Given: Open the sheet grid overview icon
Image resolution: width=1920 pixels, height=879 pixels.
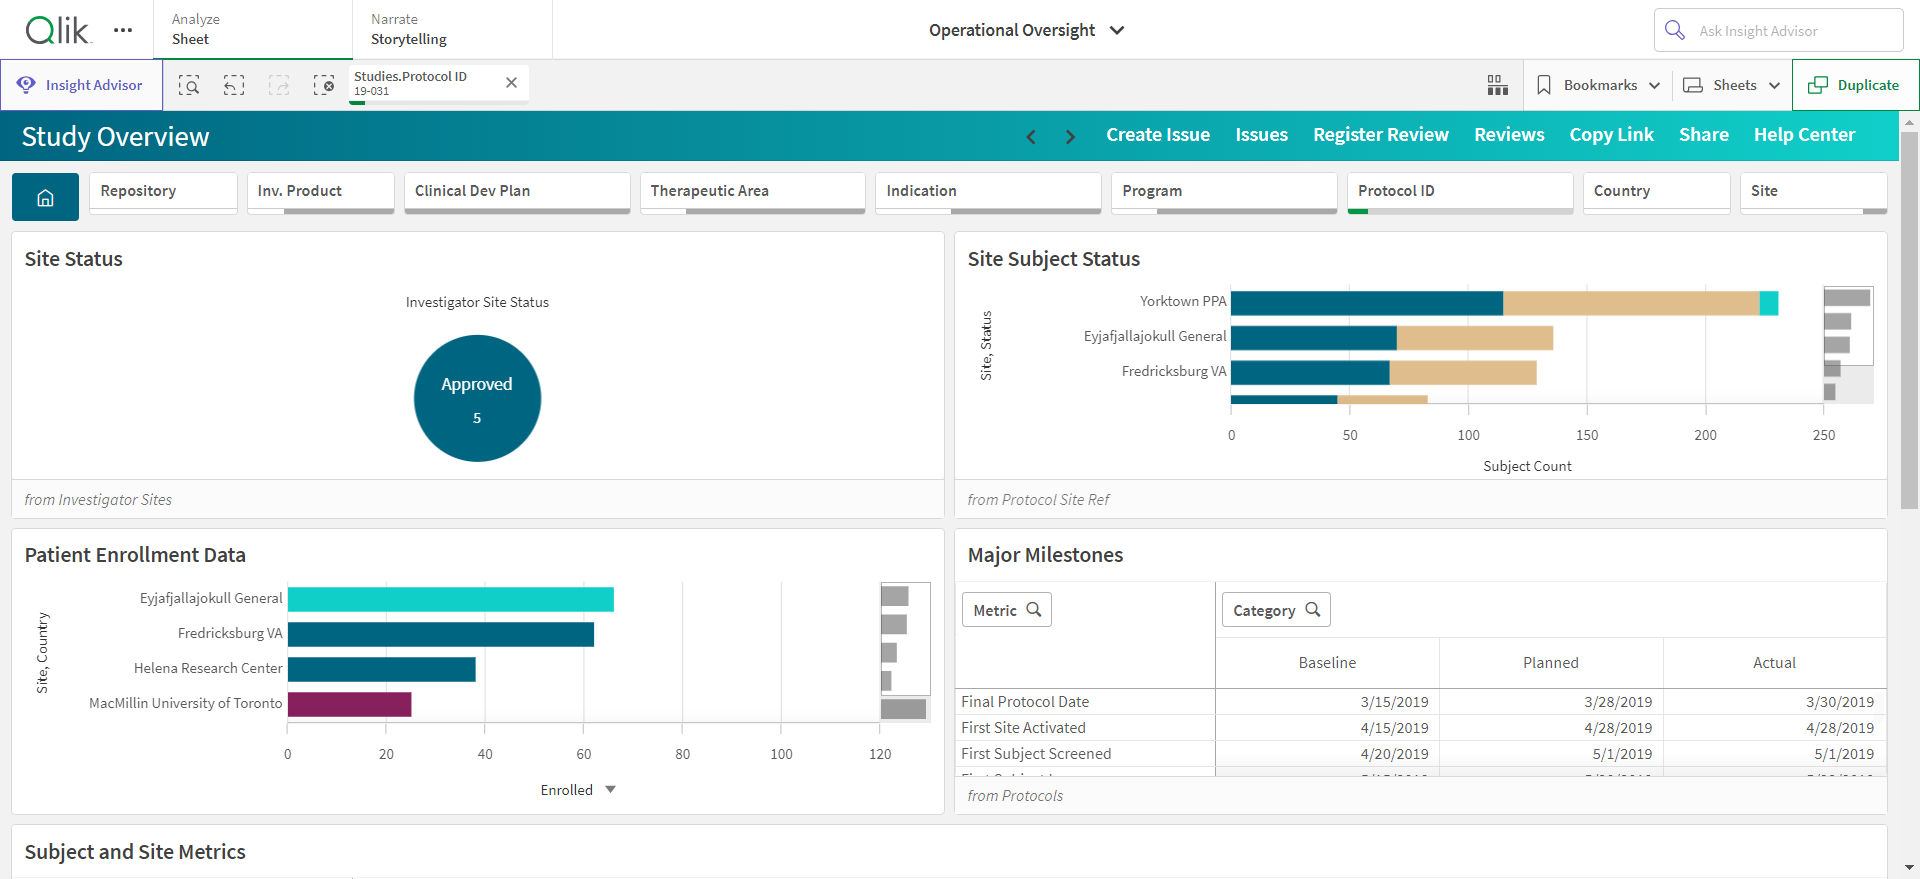Looking at the screenshot, I should (x=1497, y=85).
